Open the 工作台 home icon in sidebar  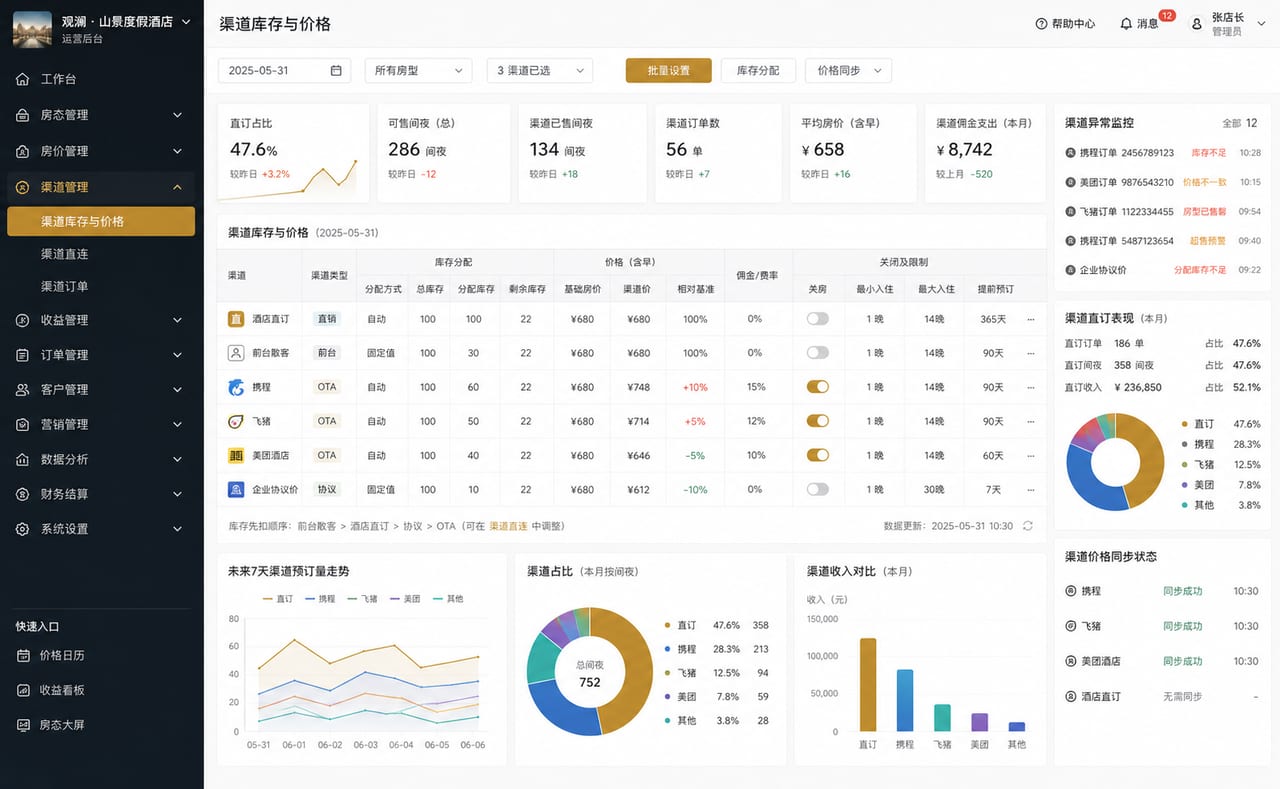click(22, 79)
